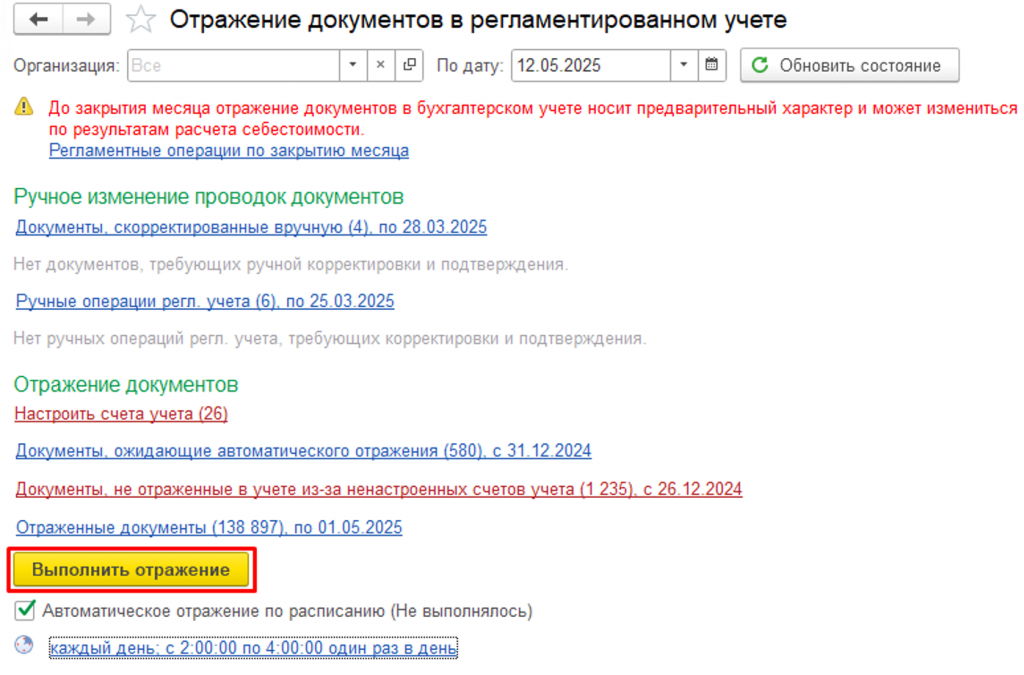1024x675 pixels.
Task: Clear the Организация field with the X
Action: 381,65
